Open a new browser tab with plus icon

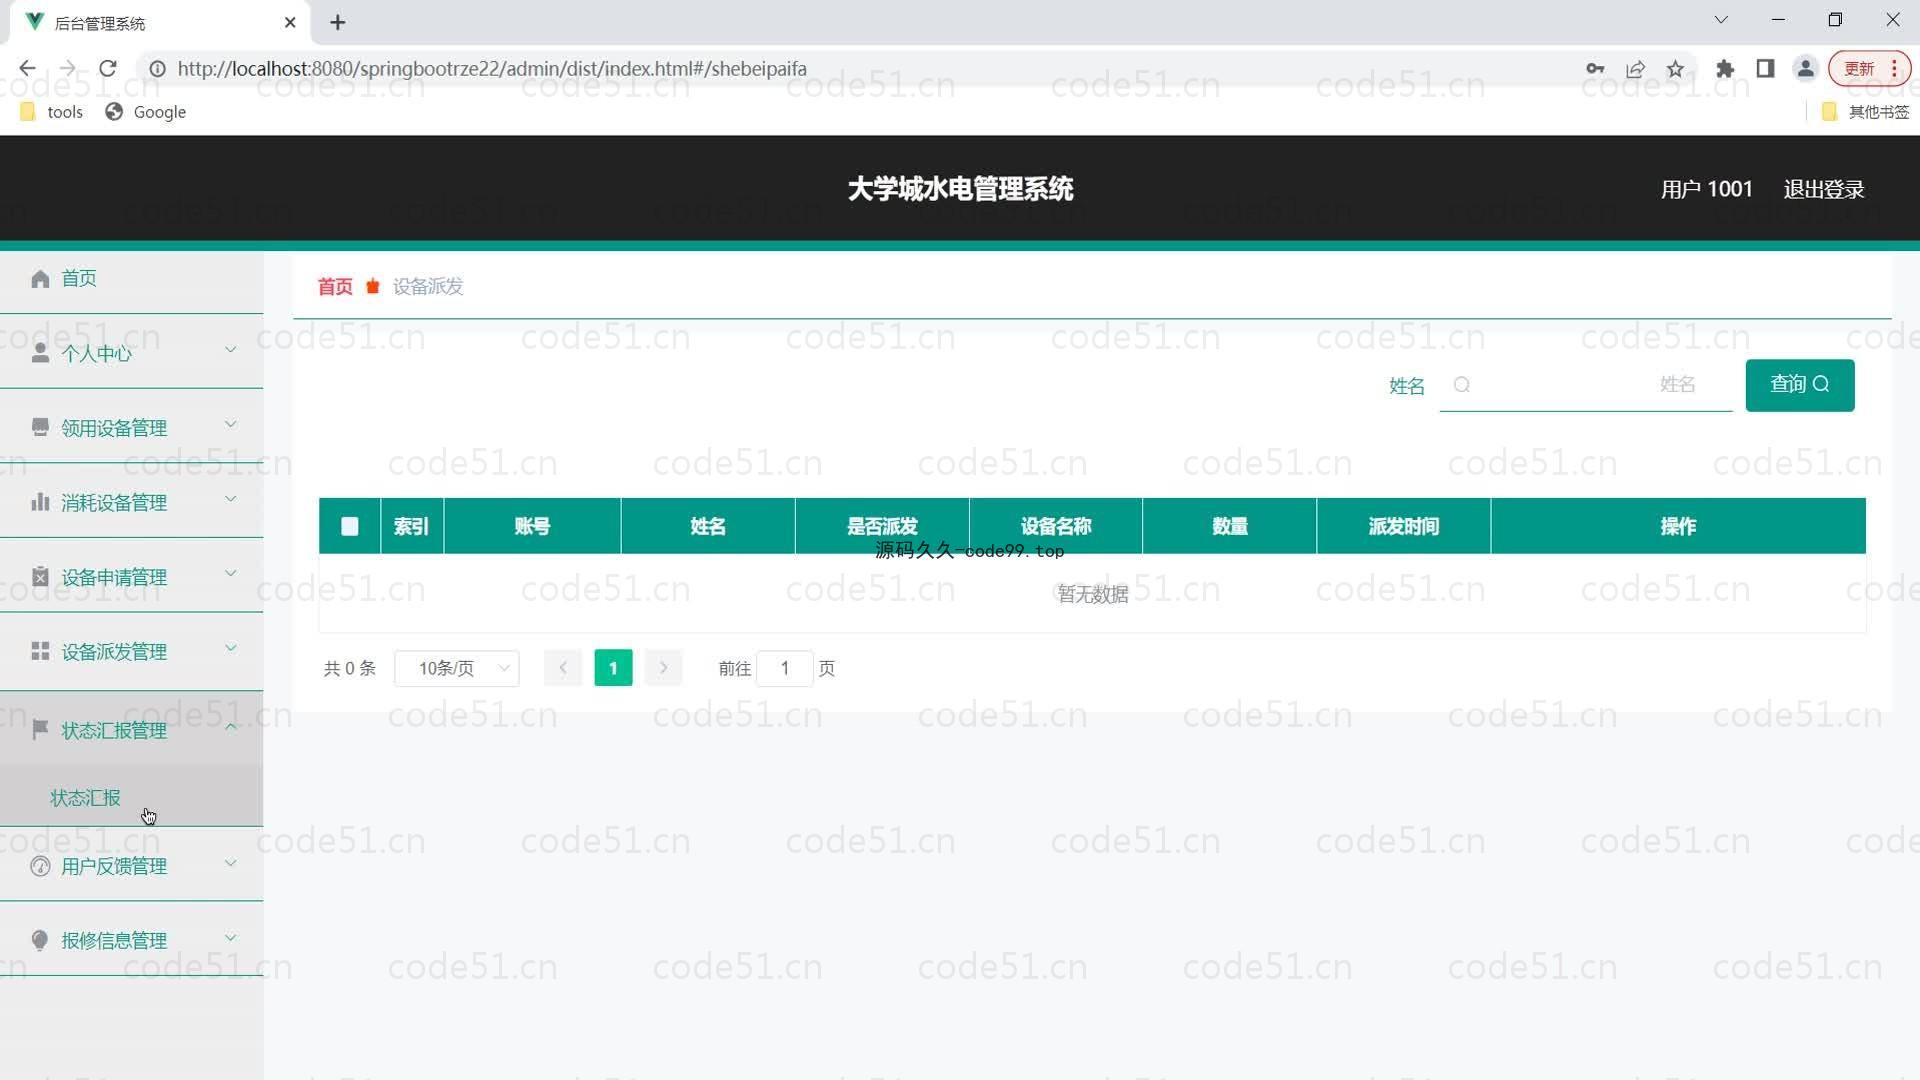(x=338, y=22)
